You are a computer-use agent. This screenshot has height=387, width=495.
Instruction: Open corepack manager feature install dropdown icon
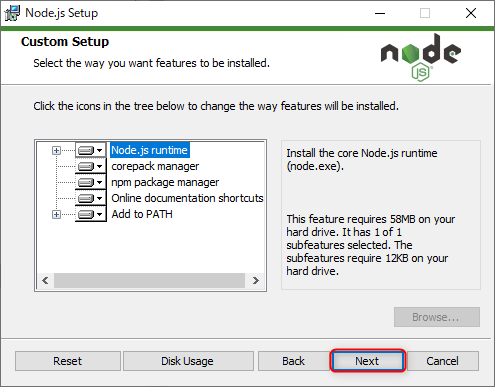[x=91, y=166]
